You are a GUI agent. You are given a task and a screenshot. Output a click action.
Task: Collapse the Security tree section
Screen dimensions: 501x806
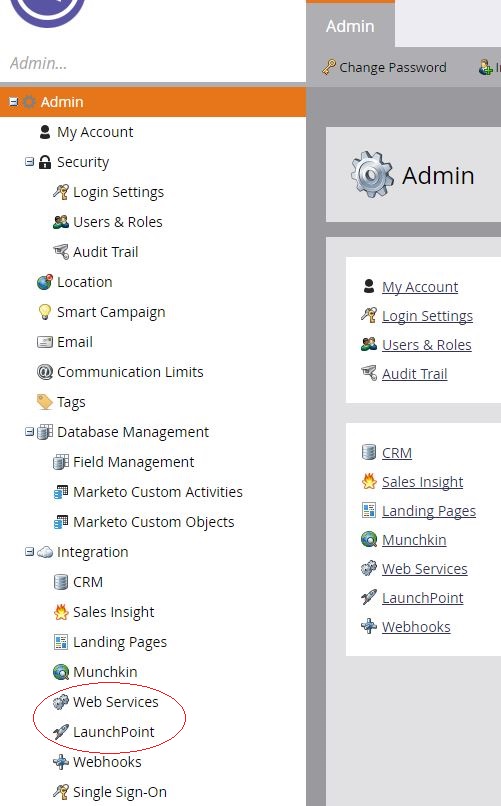[x=29, y=162]
